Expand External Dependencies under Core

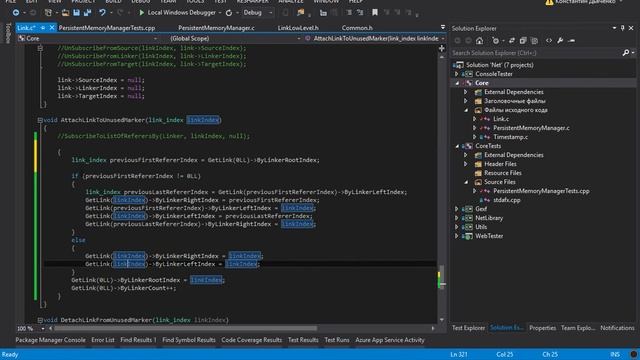[466, 92]
